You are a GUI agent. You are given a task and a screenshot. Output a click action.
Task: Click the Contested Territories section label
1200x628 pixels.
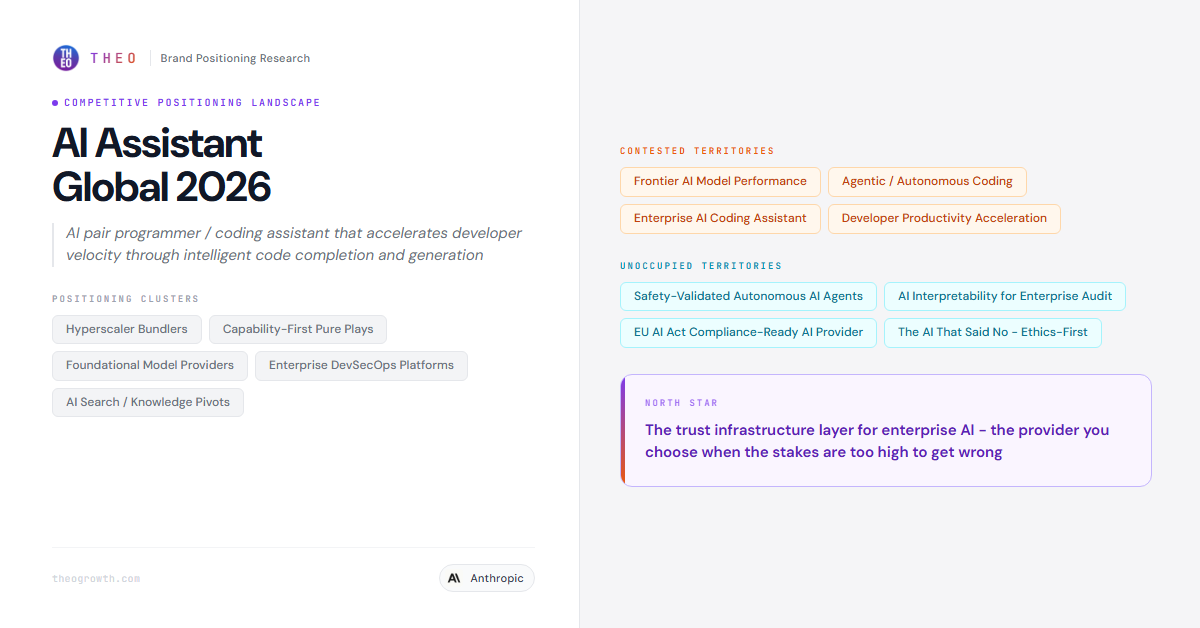(x=697, y=151)
